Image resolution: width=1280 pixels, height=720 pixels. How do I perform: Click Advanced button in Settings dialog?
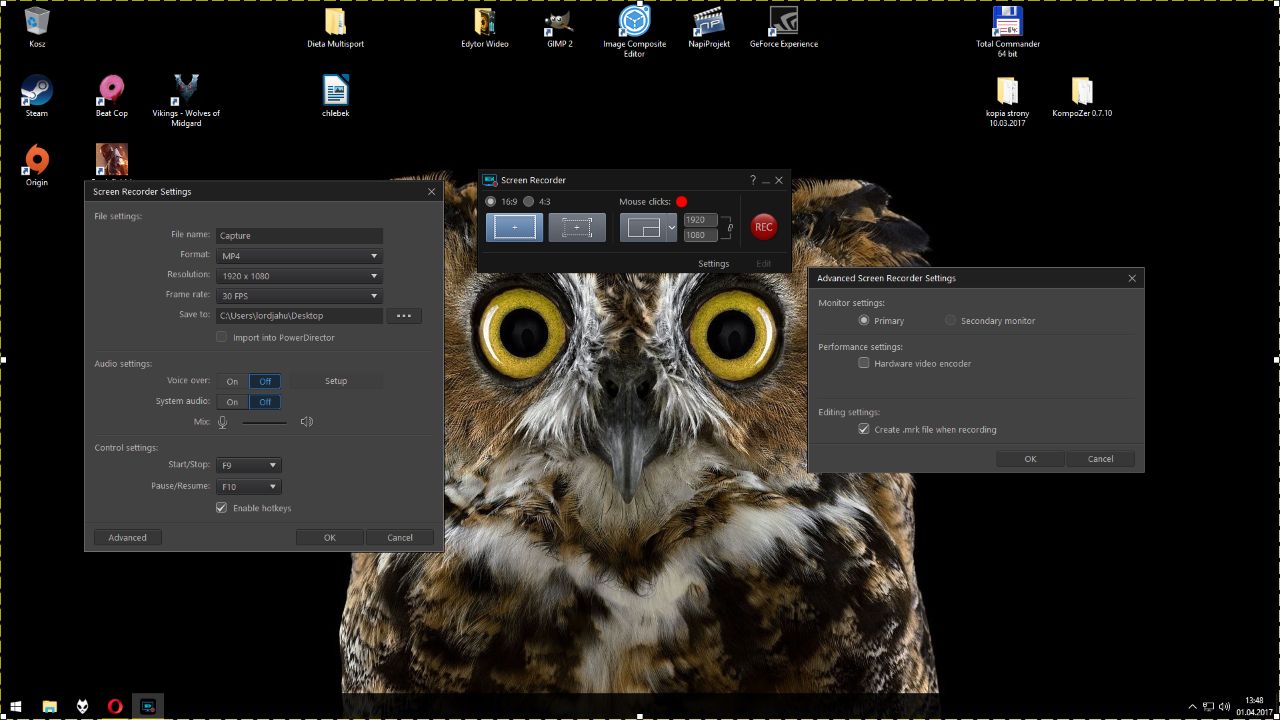point(127,538)
